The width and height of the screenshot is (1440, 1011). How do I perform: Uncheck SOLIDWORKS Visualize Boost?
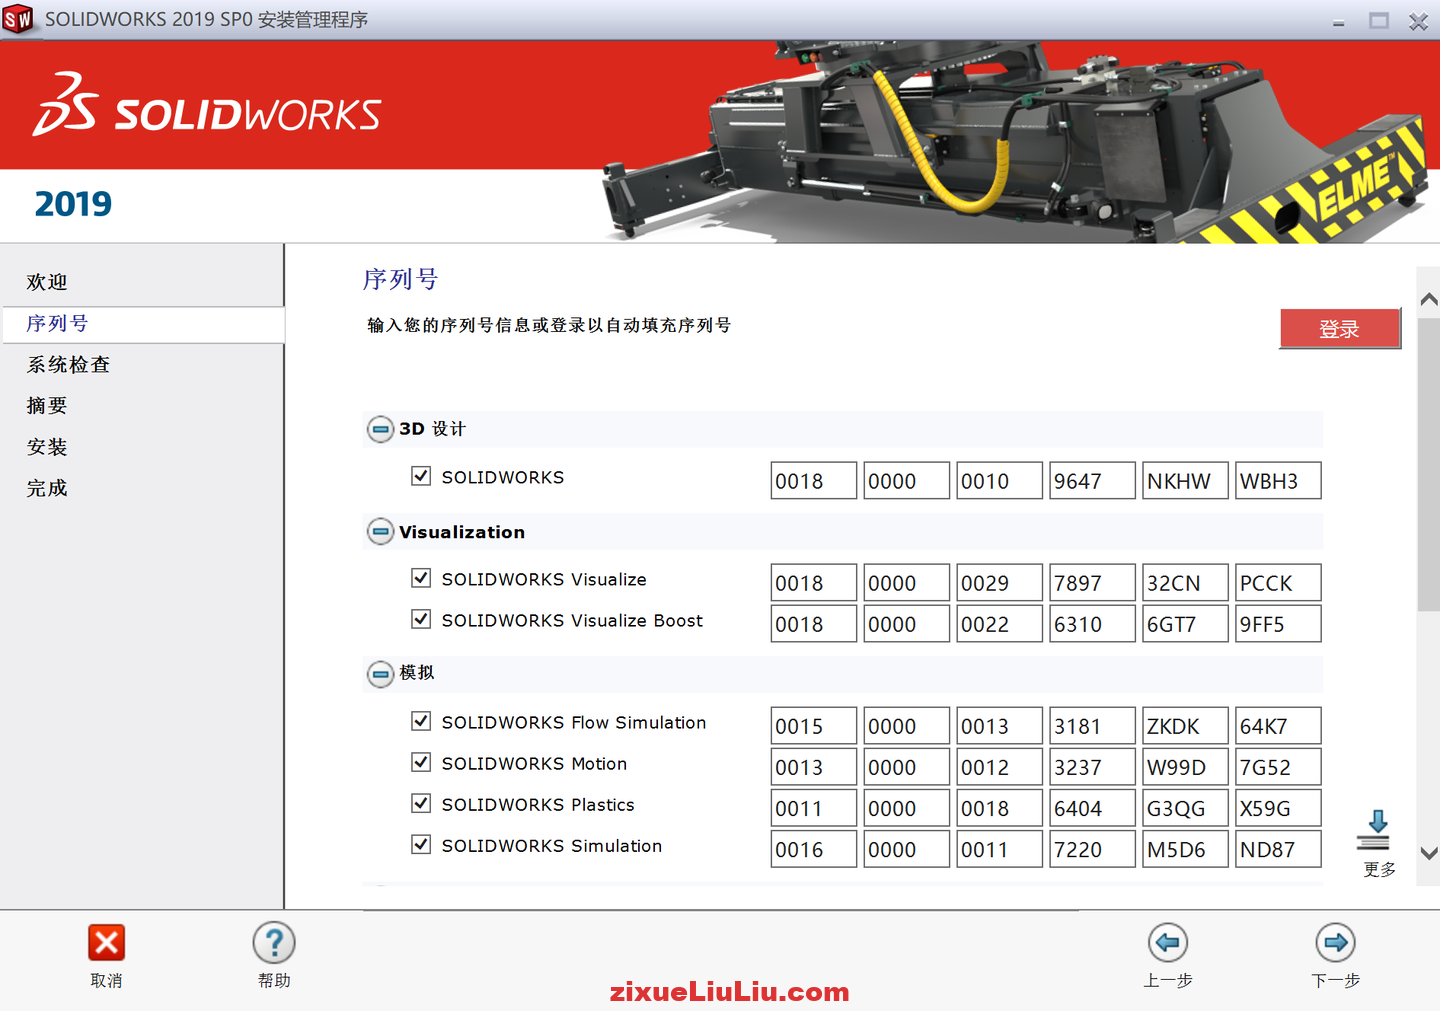tap(421, 619)
